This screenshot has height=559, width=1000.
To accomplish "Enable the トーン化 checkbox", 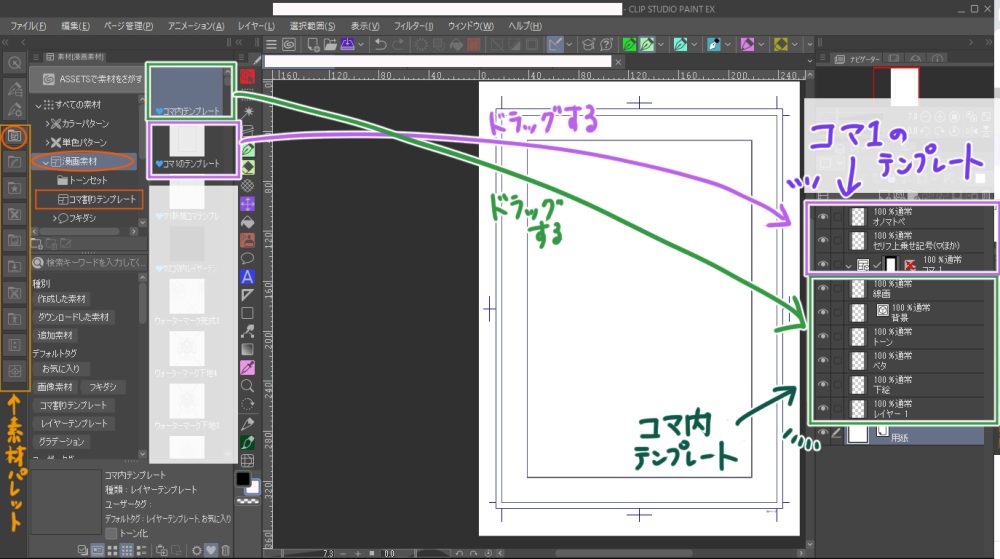I will click(110, 533).
